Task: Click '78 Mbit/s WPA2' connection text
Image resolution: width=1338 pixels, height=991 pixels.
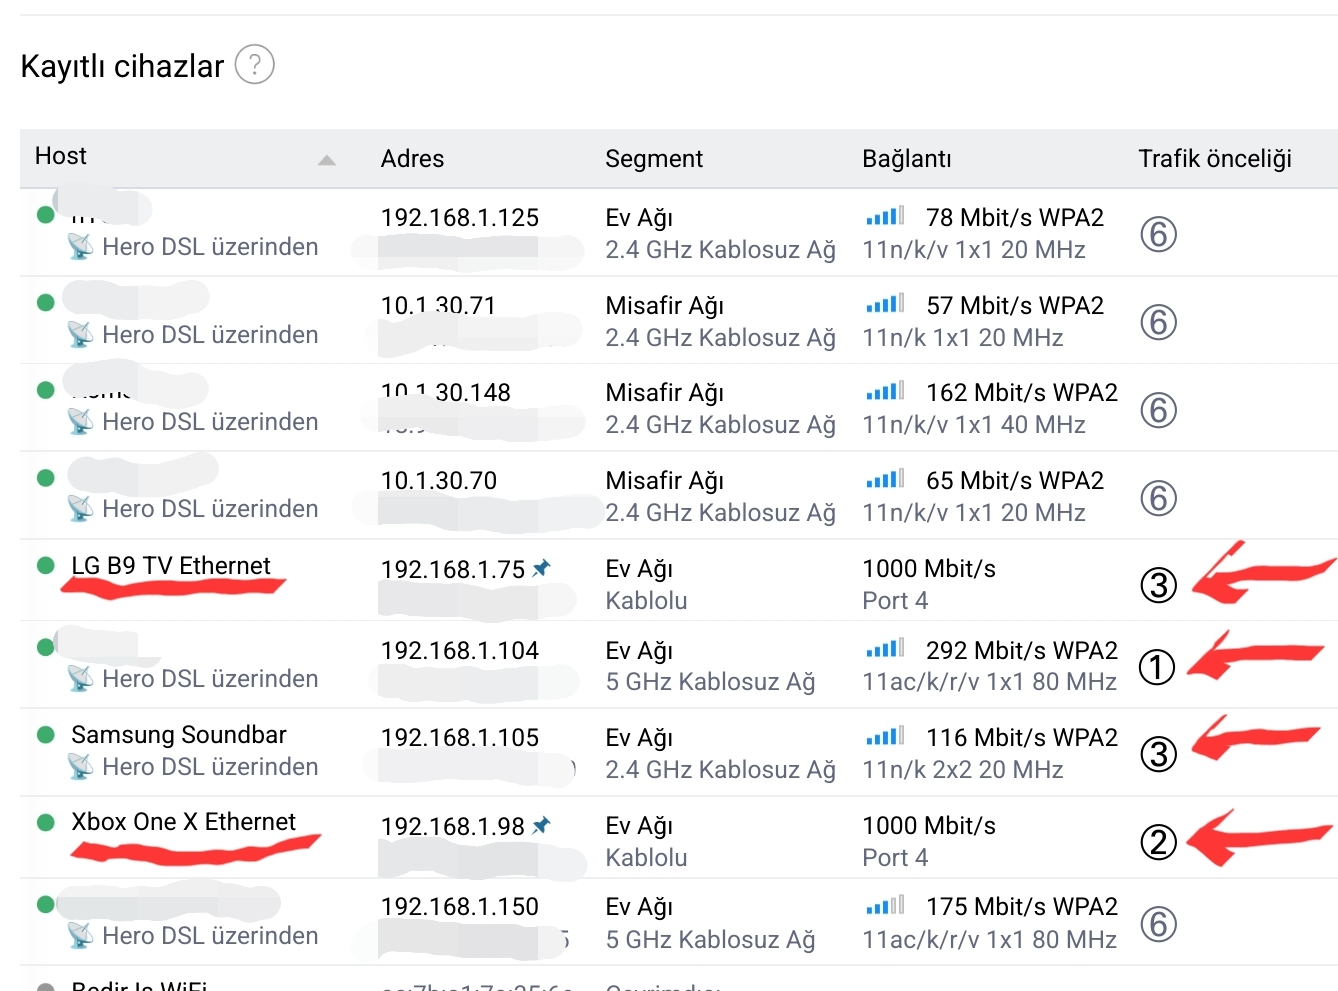Action: [1015, 218]
